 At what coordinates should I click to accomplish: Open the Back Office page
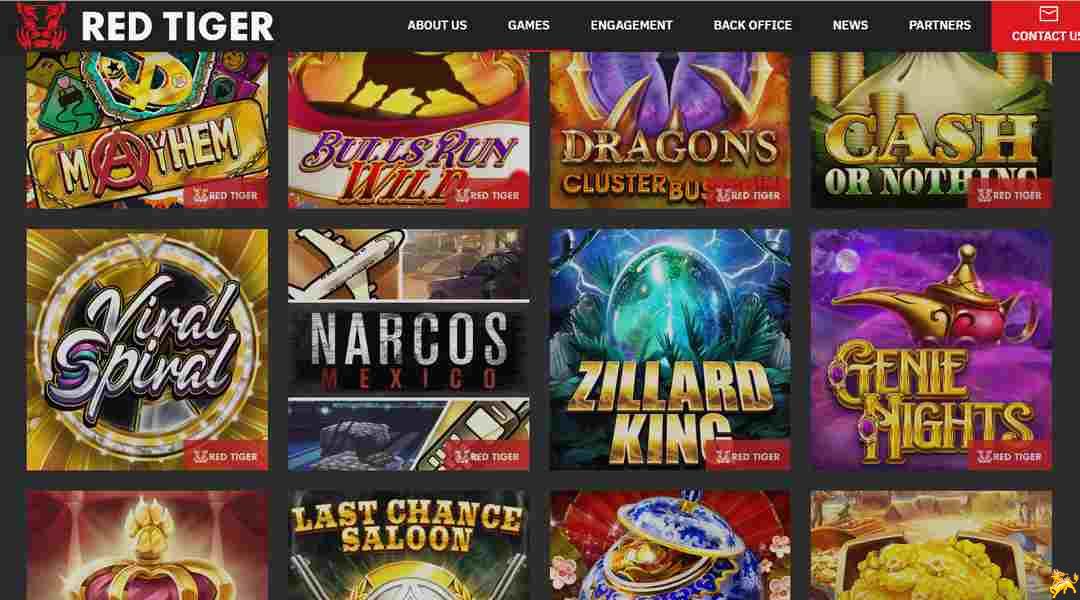(x=752, y=25)
